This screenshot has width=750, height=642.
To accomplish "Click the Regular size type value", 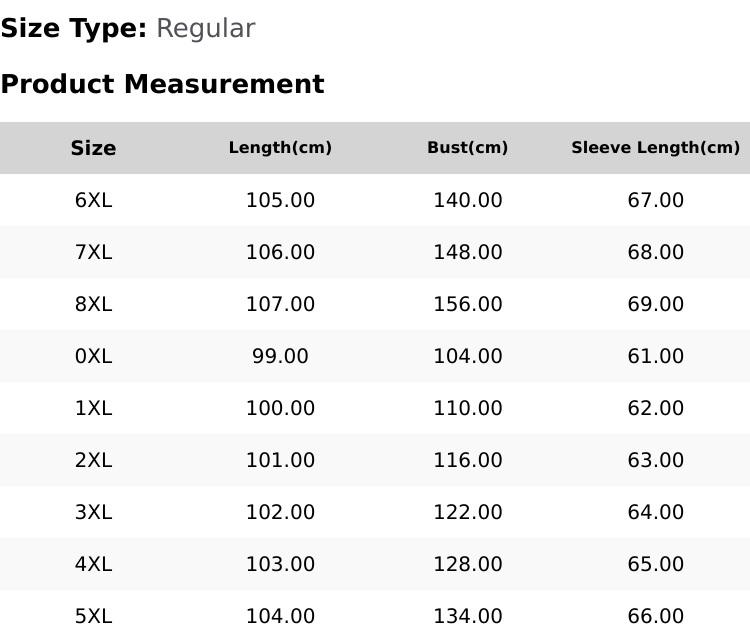I will point(206,29).
